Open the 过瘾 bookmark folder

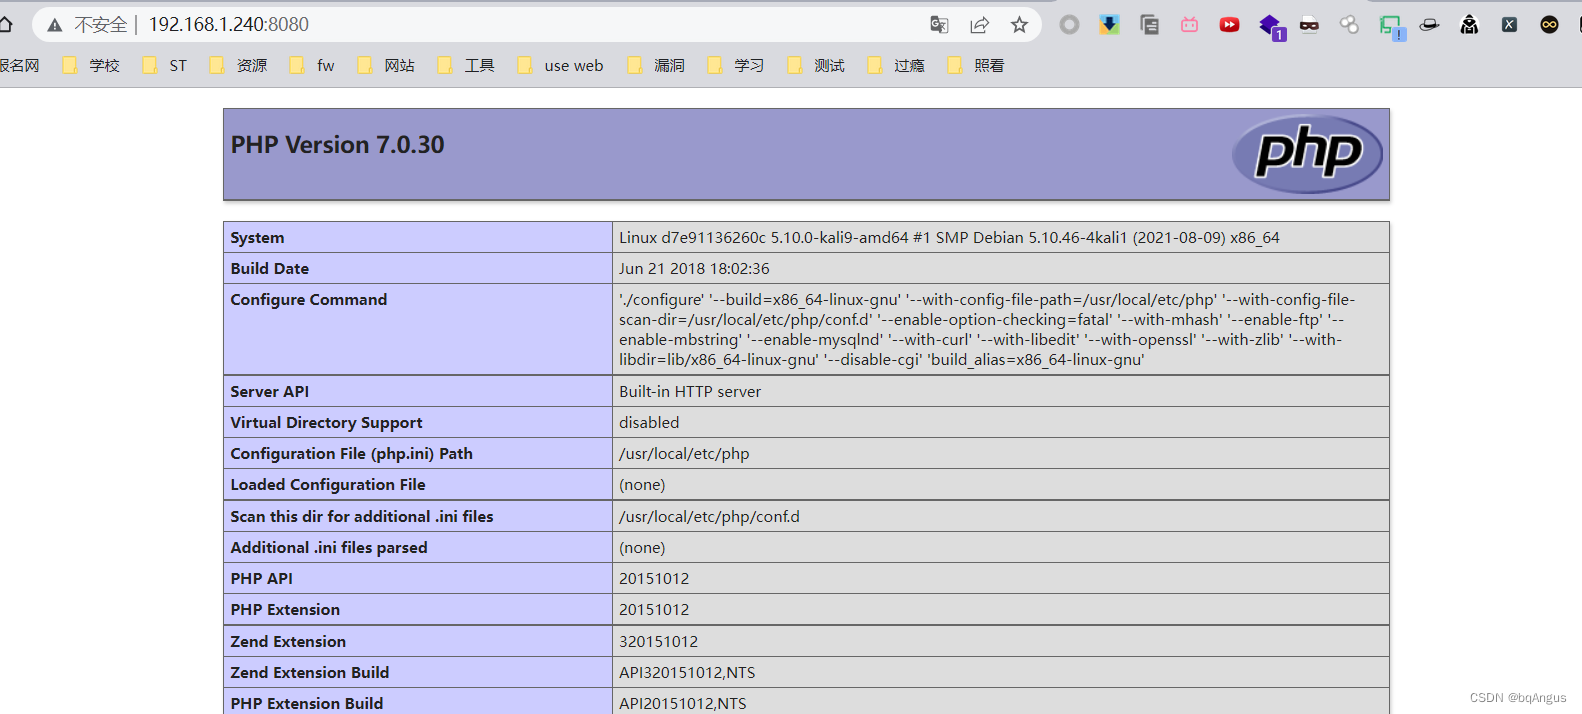point(896,65)
